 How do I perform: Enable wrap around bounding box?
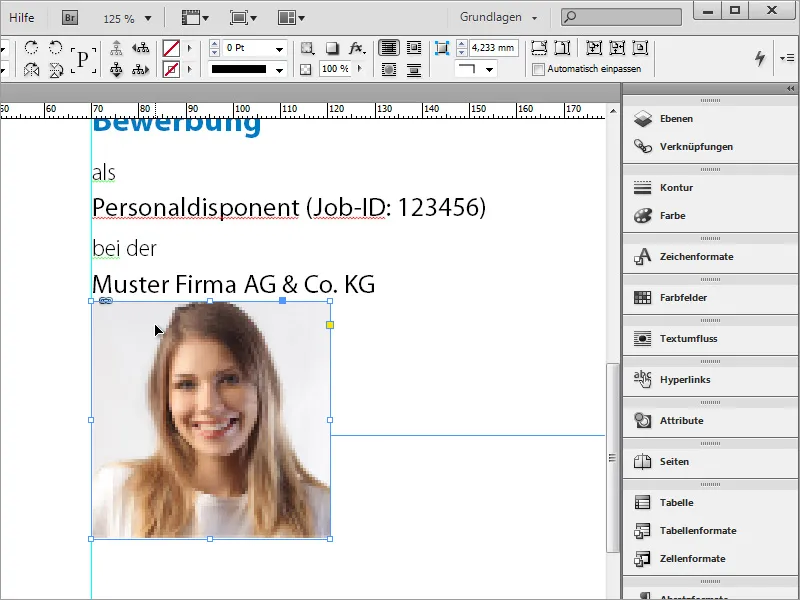pyautogui.click(x=414, y=48)
